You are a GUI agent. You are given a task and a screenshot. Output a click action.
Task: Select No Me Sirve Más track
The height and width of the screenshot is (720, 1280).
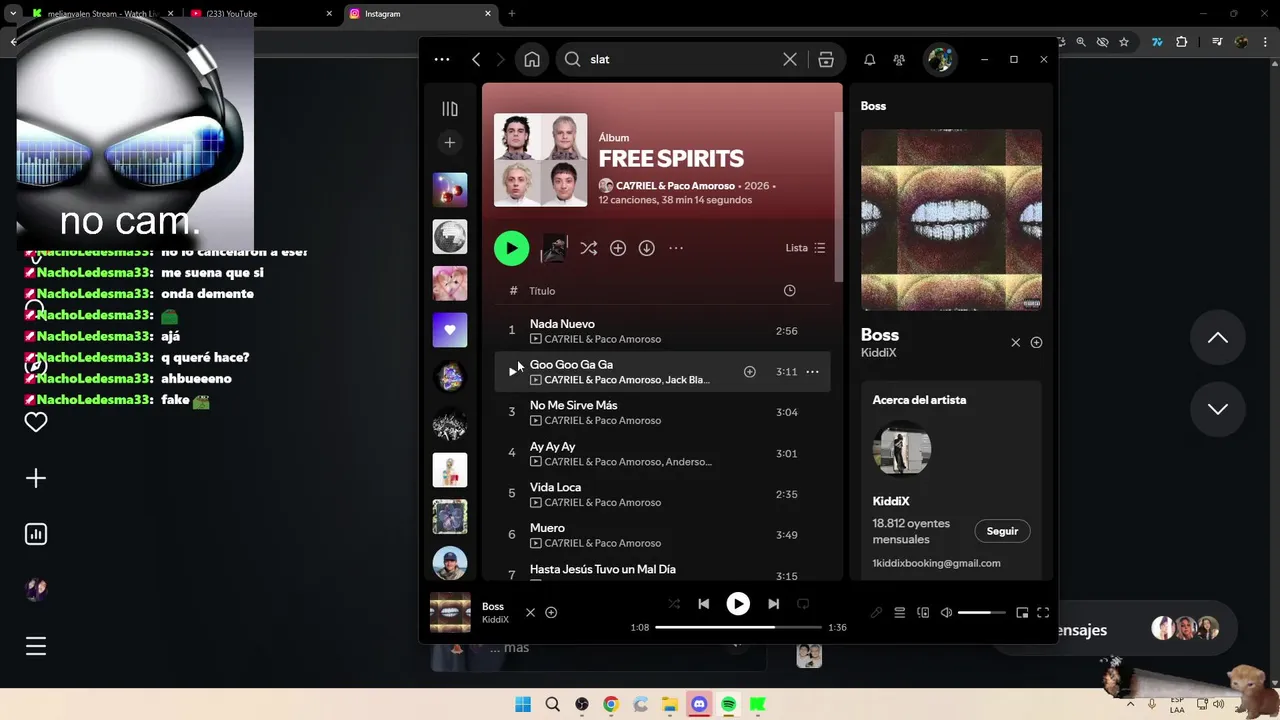662,412
